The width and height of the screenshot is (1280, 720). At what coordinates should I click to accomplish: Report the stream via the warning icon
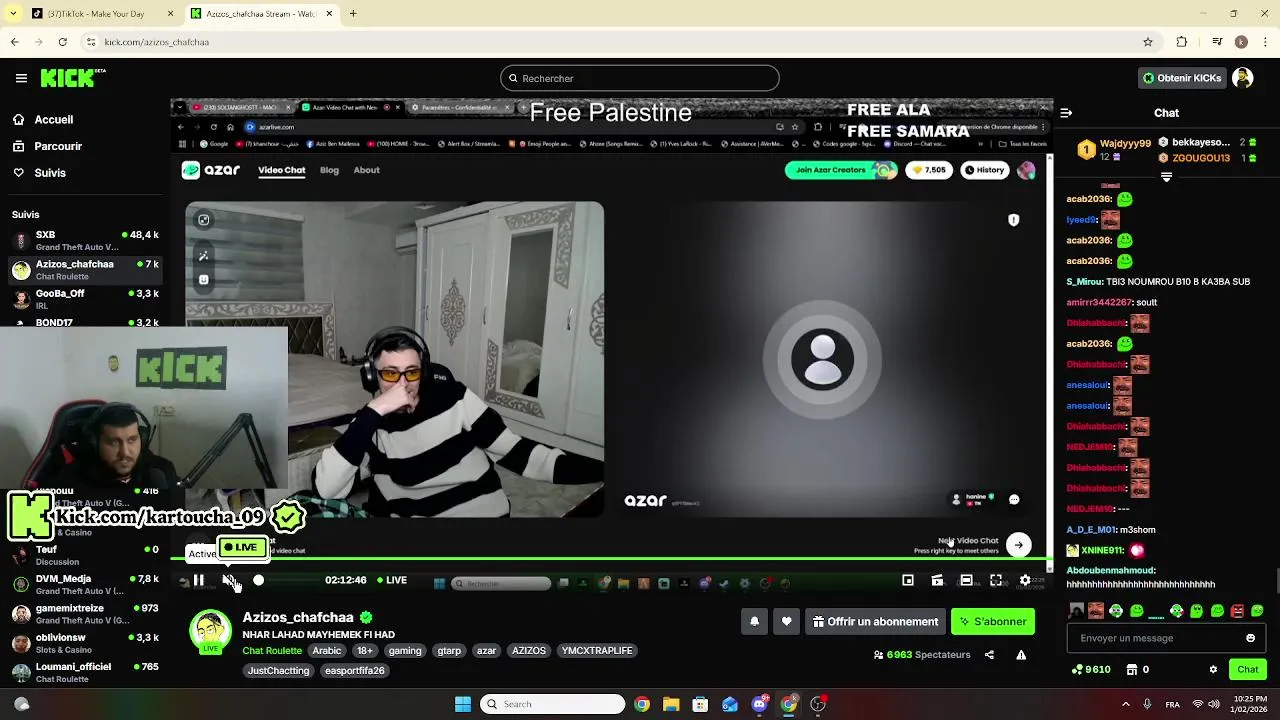pos(1021,655)
